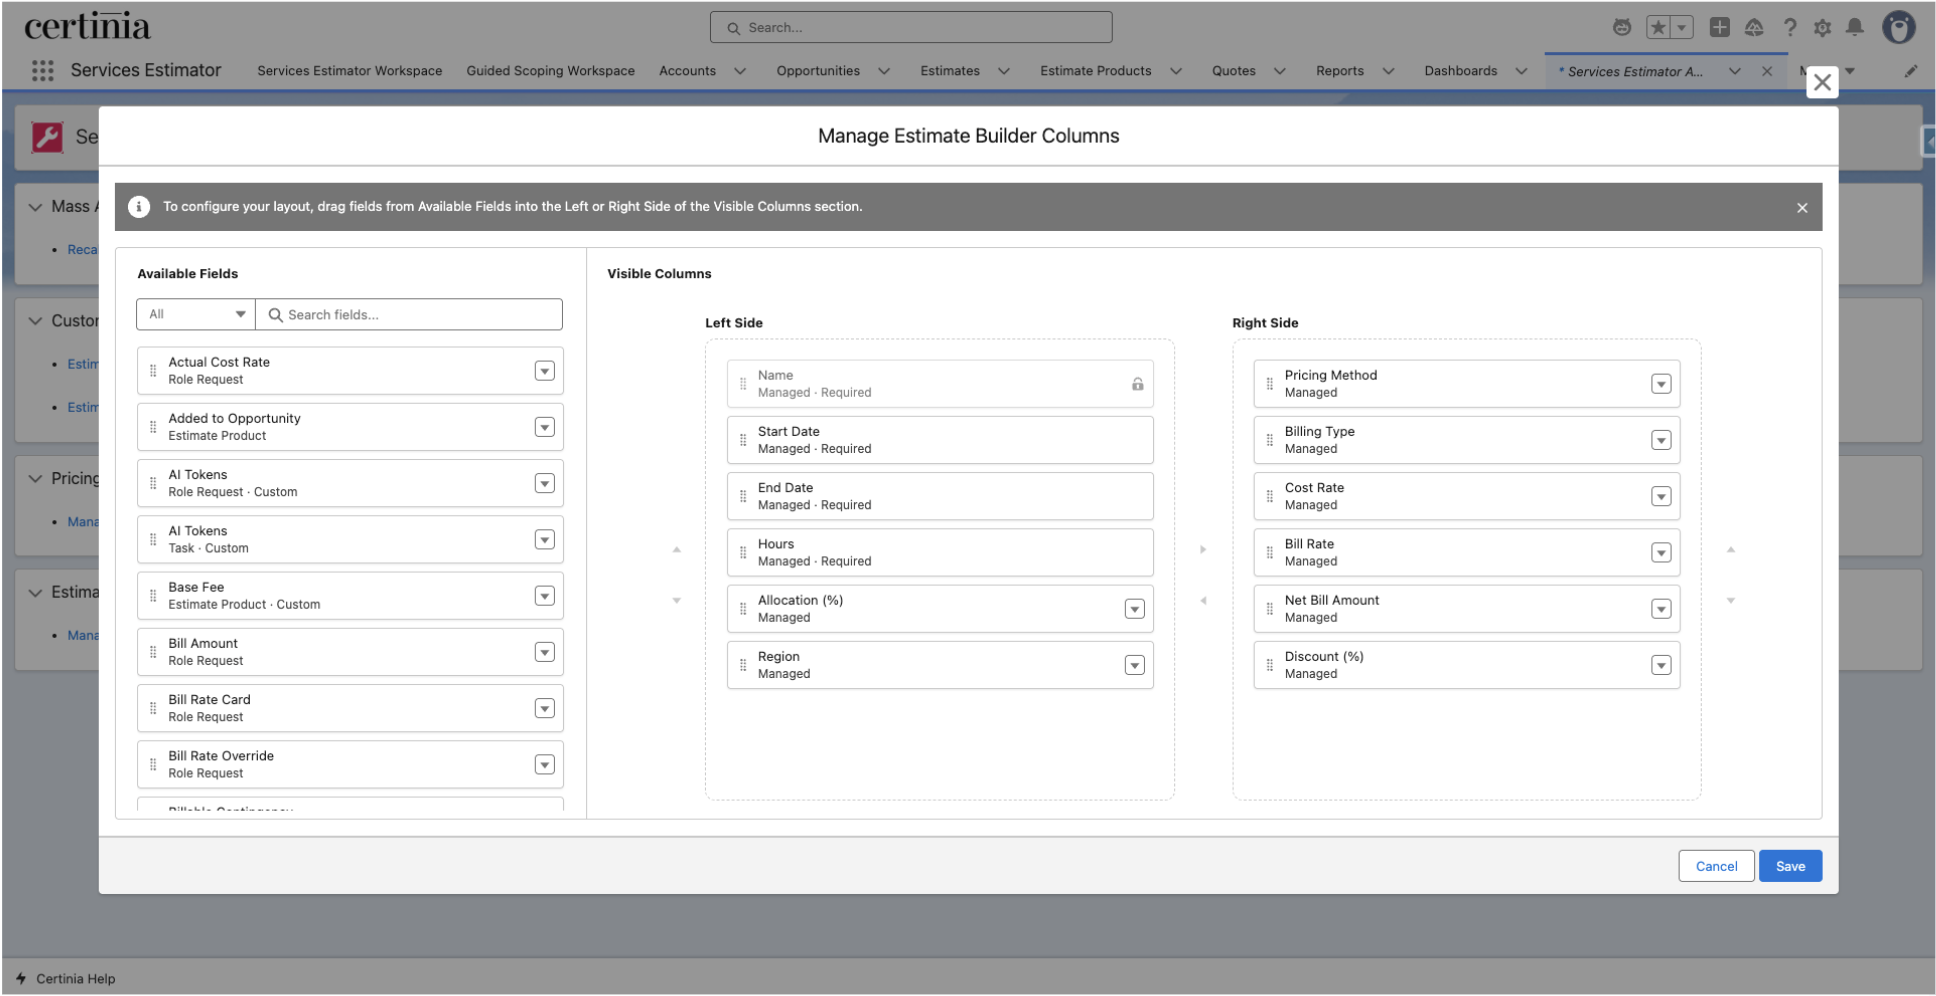Screen dimensions: 1936x996
Task: Expand the Accounts tab chevron menu
Action: coord(740,71)
